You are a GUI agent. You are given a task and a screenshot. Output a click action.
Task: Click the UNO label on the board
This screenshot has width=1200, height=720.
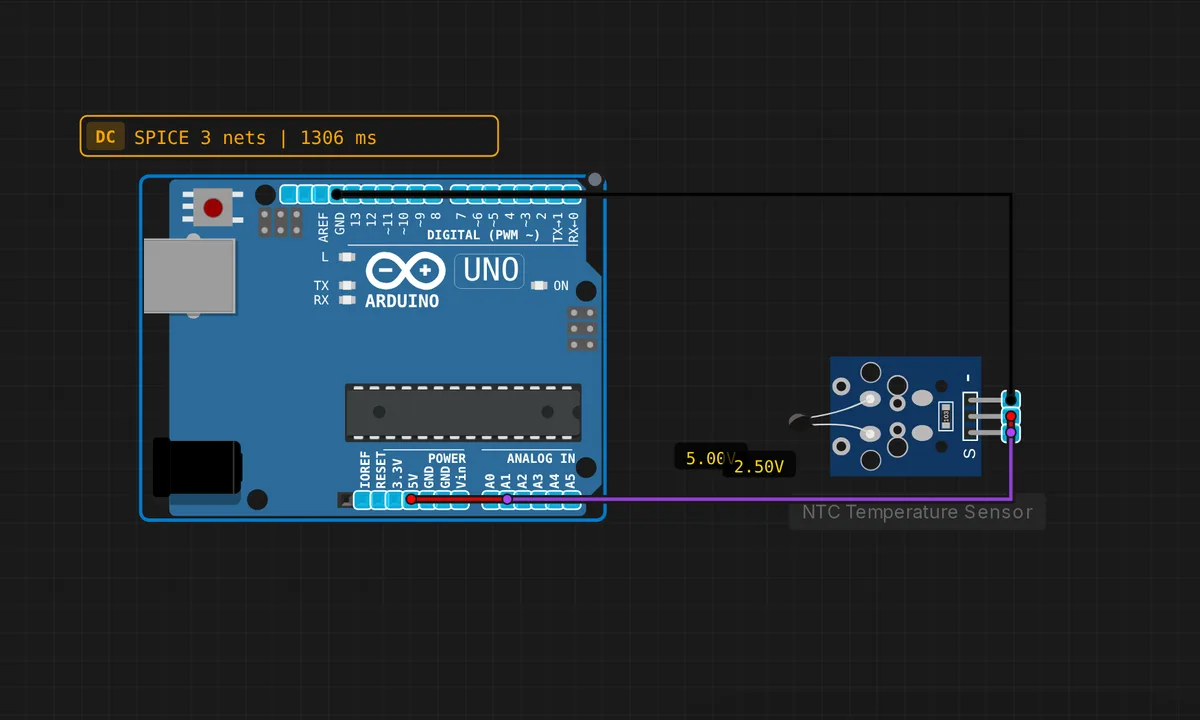click(490, 270)
